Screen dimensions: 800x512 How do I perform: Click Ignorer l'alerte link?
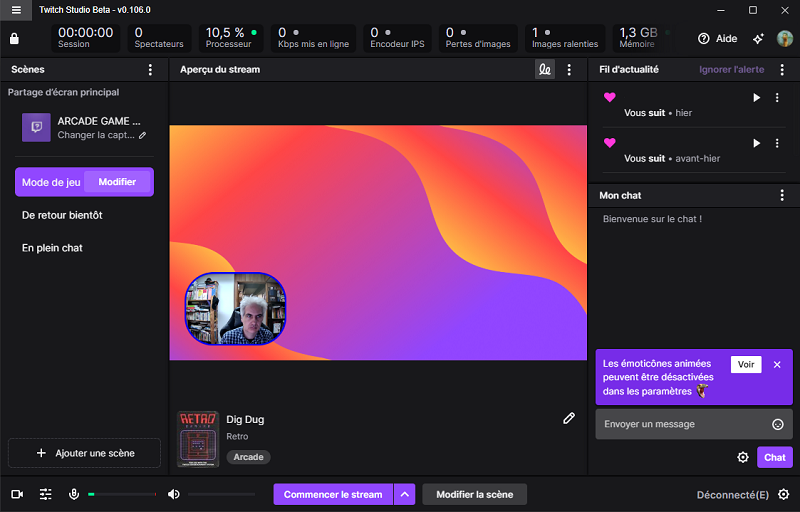733,70
